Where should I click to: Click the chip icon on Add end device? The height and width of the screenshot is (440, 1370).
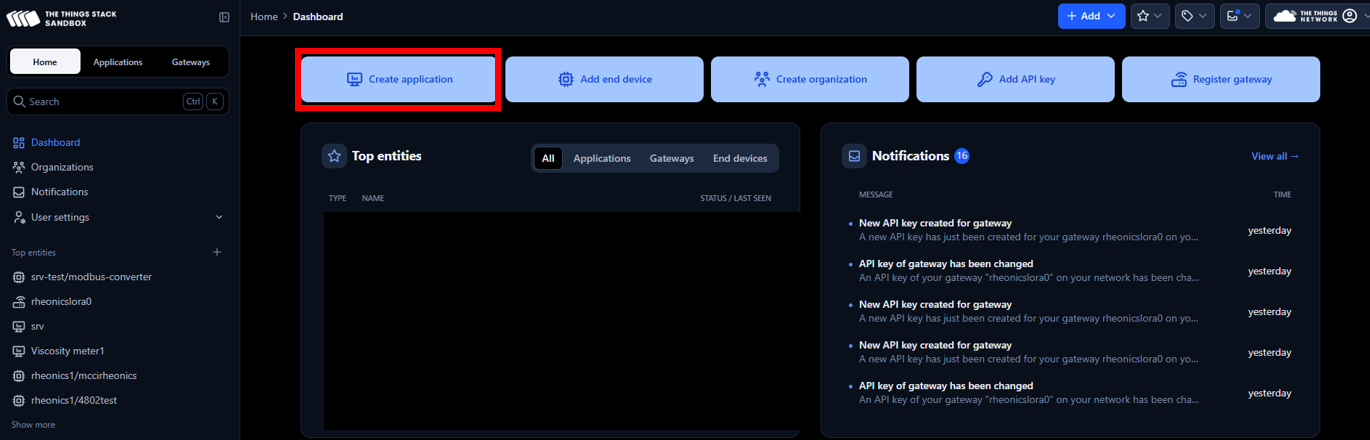[x=566, y=79]
